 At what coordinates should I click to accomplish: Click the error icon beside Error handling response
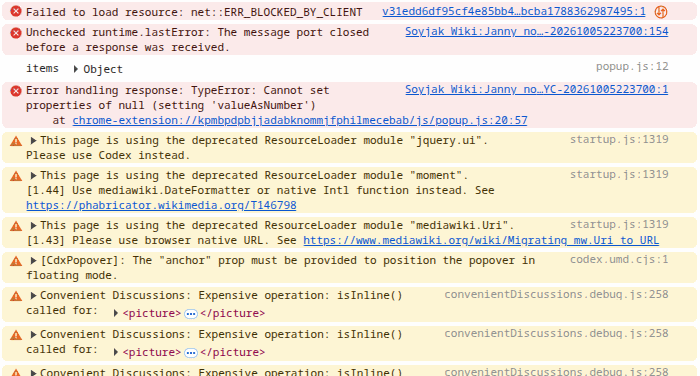click(x=16, y=91)
